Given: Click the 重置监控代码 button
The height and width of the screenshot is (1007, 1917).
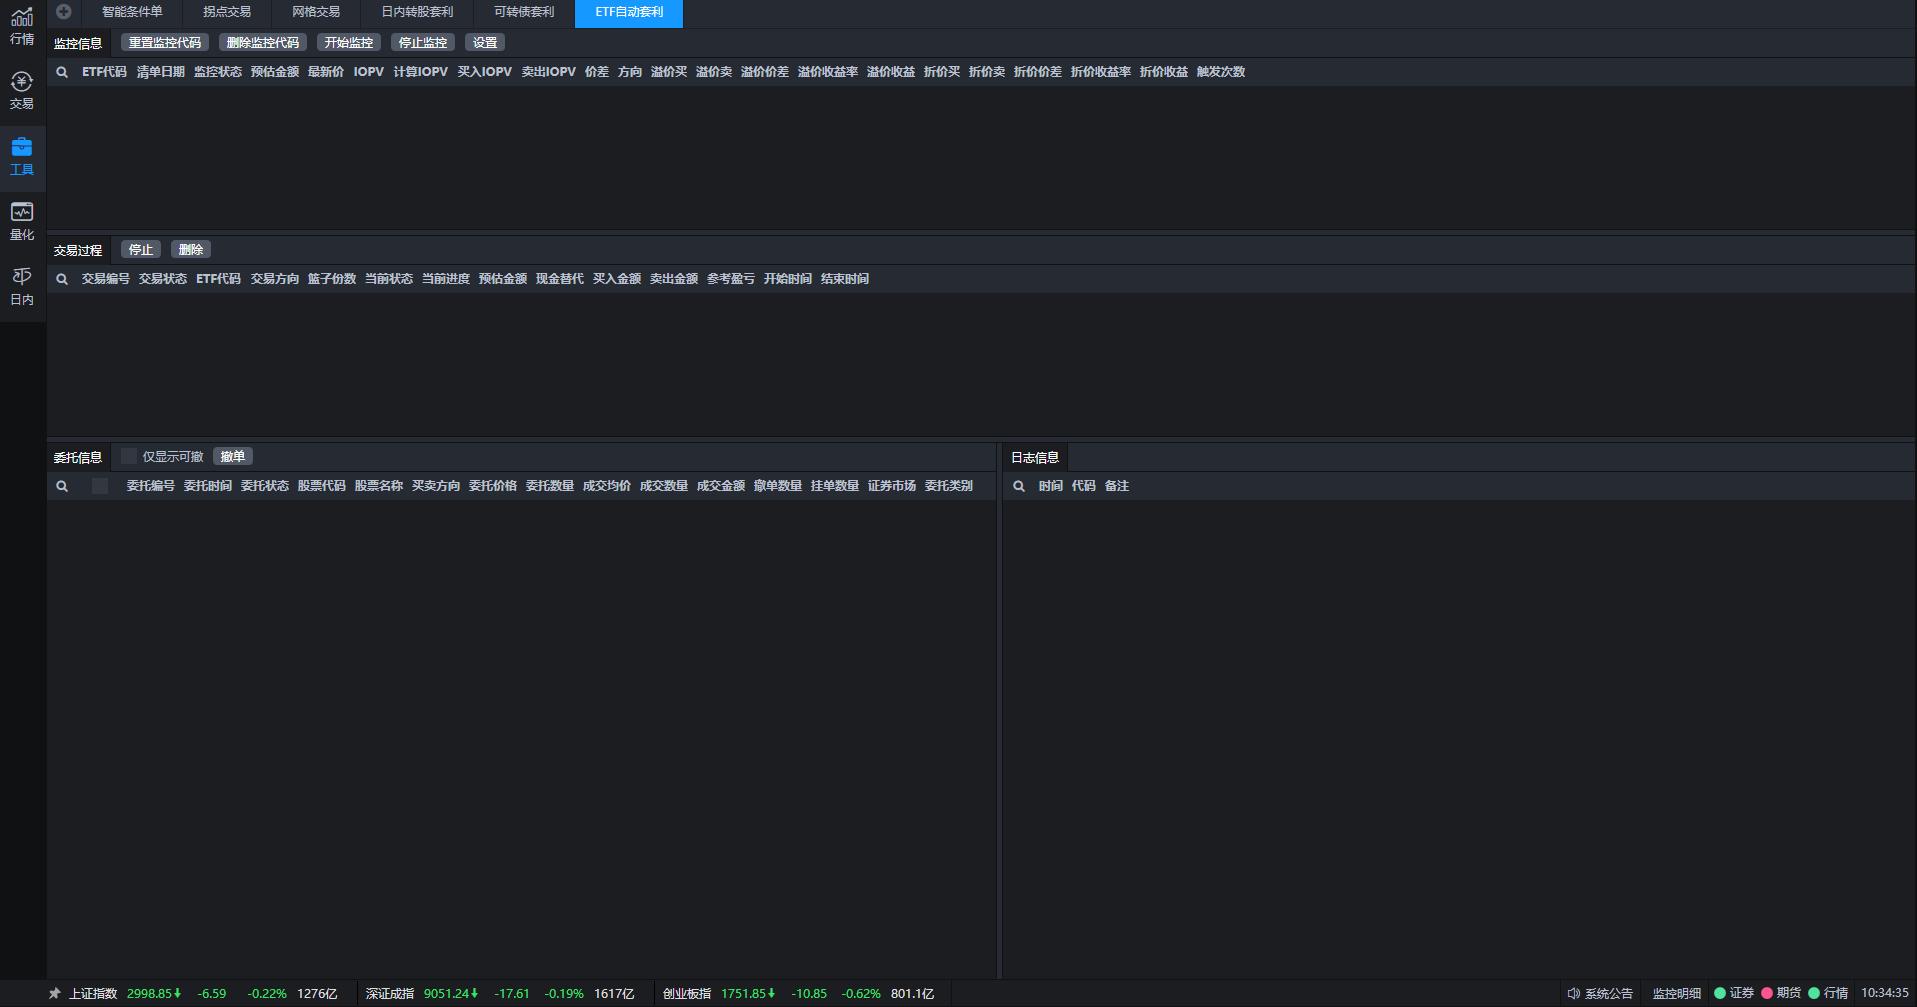Looking at the screenshot, I should click(x=165, y=43).
